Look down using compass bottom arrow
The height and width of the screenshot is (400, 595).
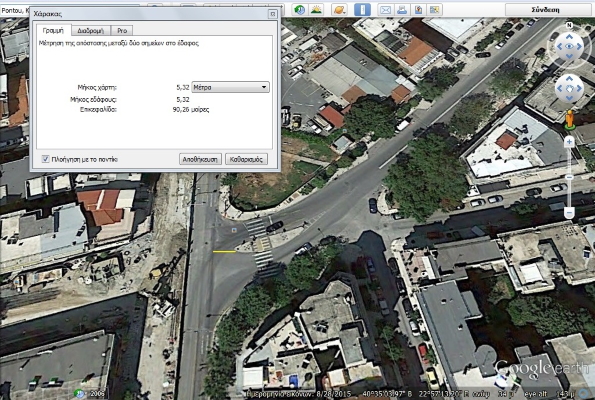569,56
